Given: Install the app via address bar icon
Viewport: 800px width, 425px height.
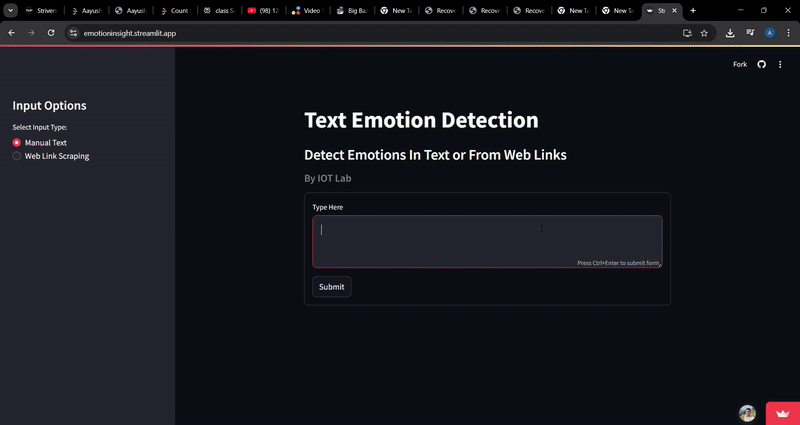Looking at the screenshot, I should (687, 33).
